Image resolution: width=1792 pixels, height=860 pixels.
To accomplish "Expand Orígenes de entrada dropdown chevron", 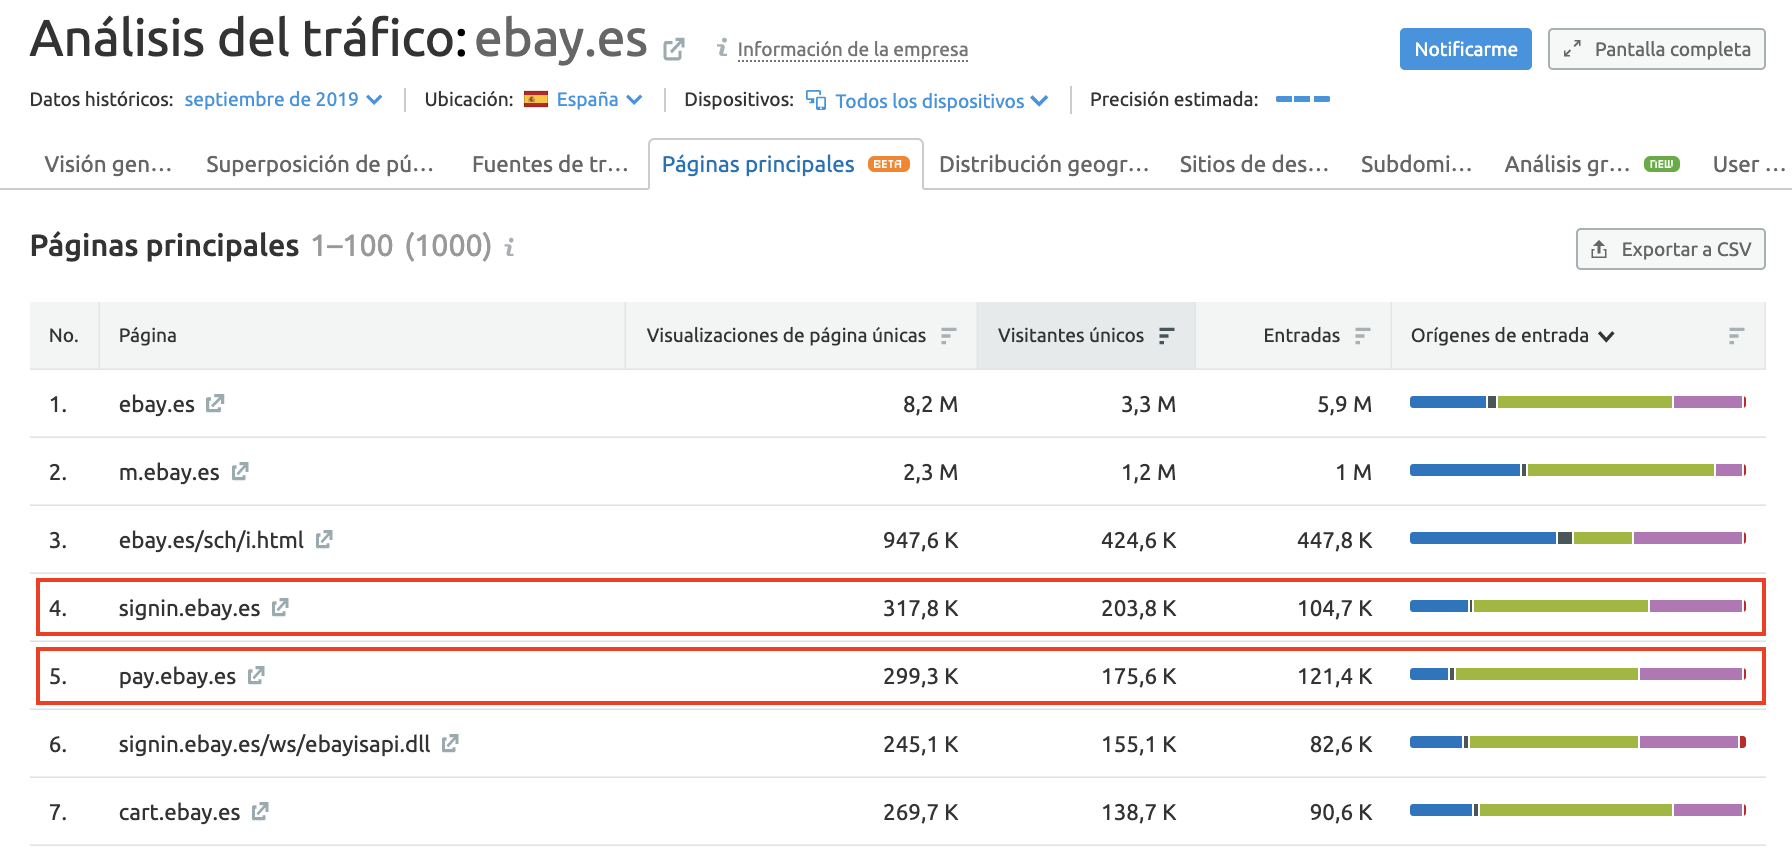I will [1606, 337].
